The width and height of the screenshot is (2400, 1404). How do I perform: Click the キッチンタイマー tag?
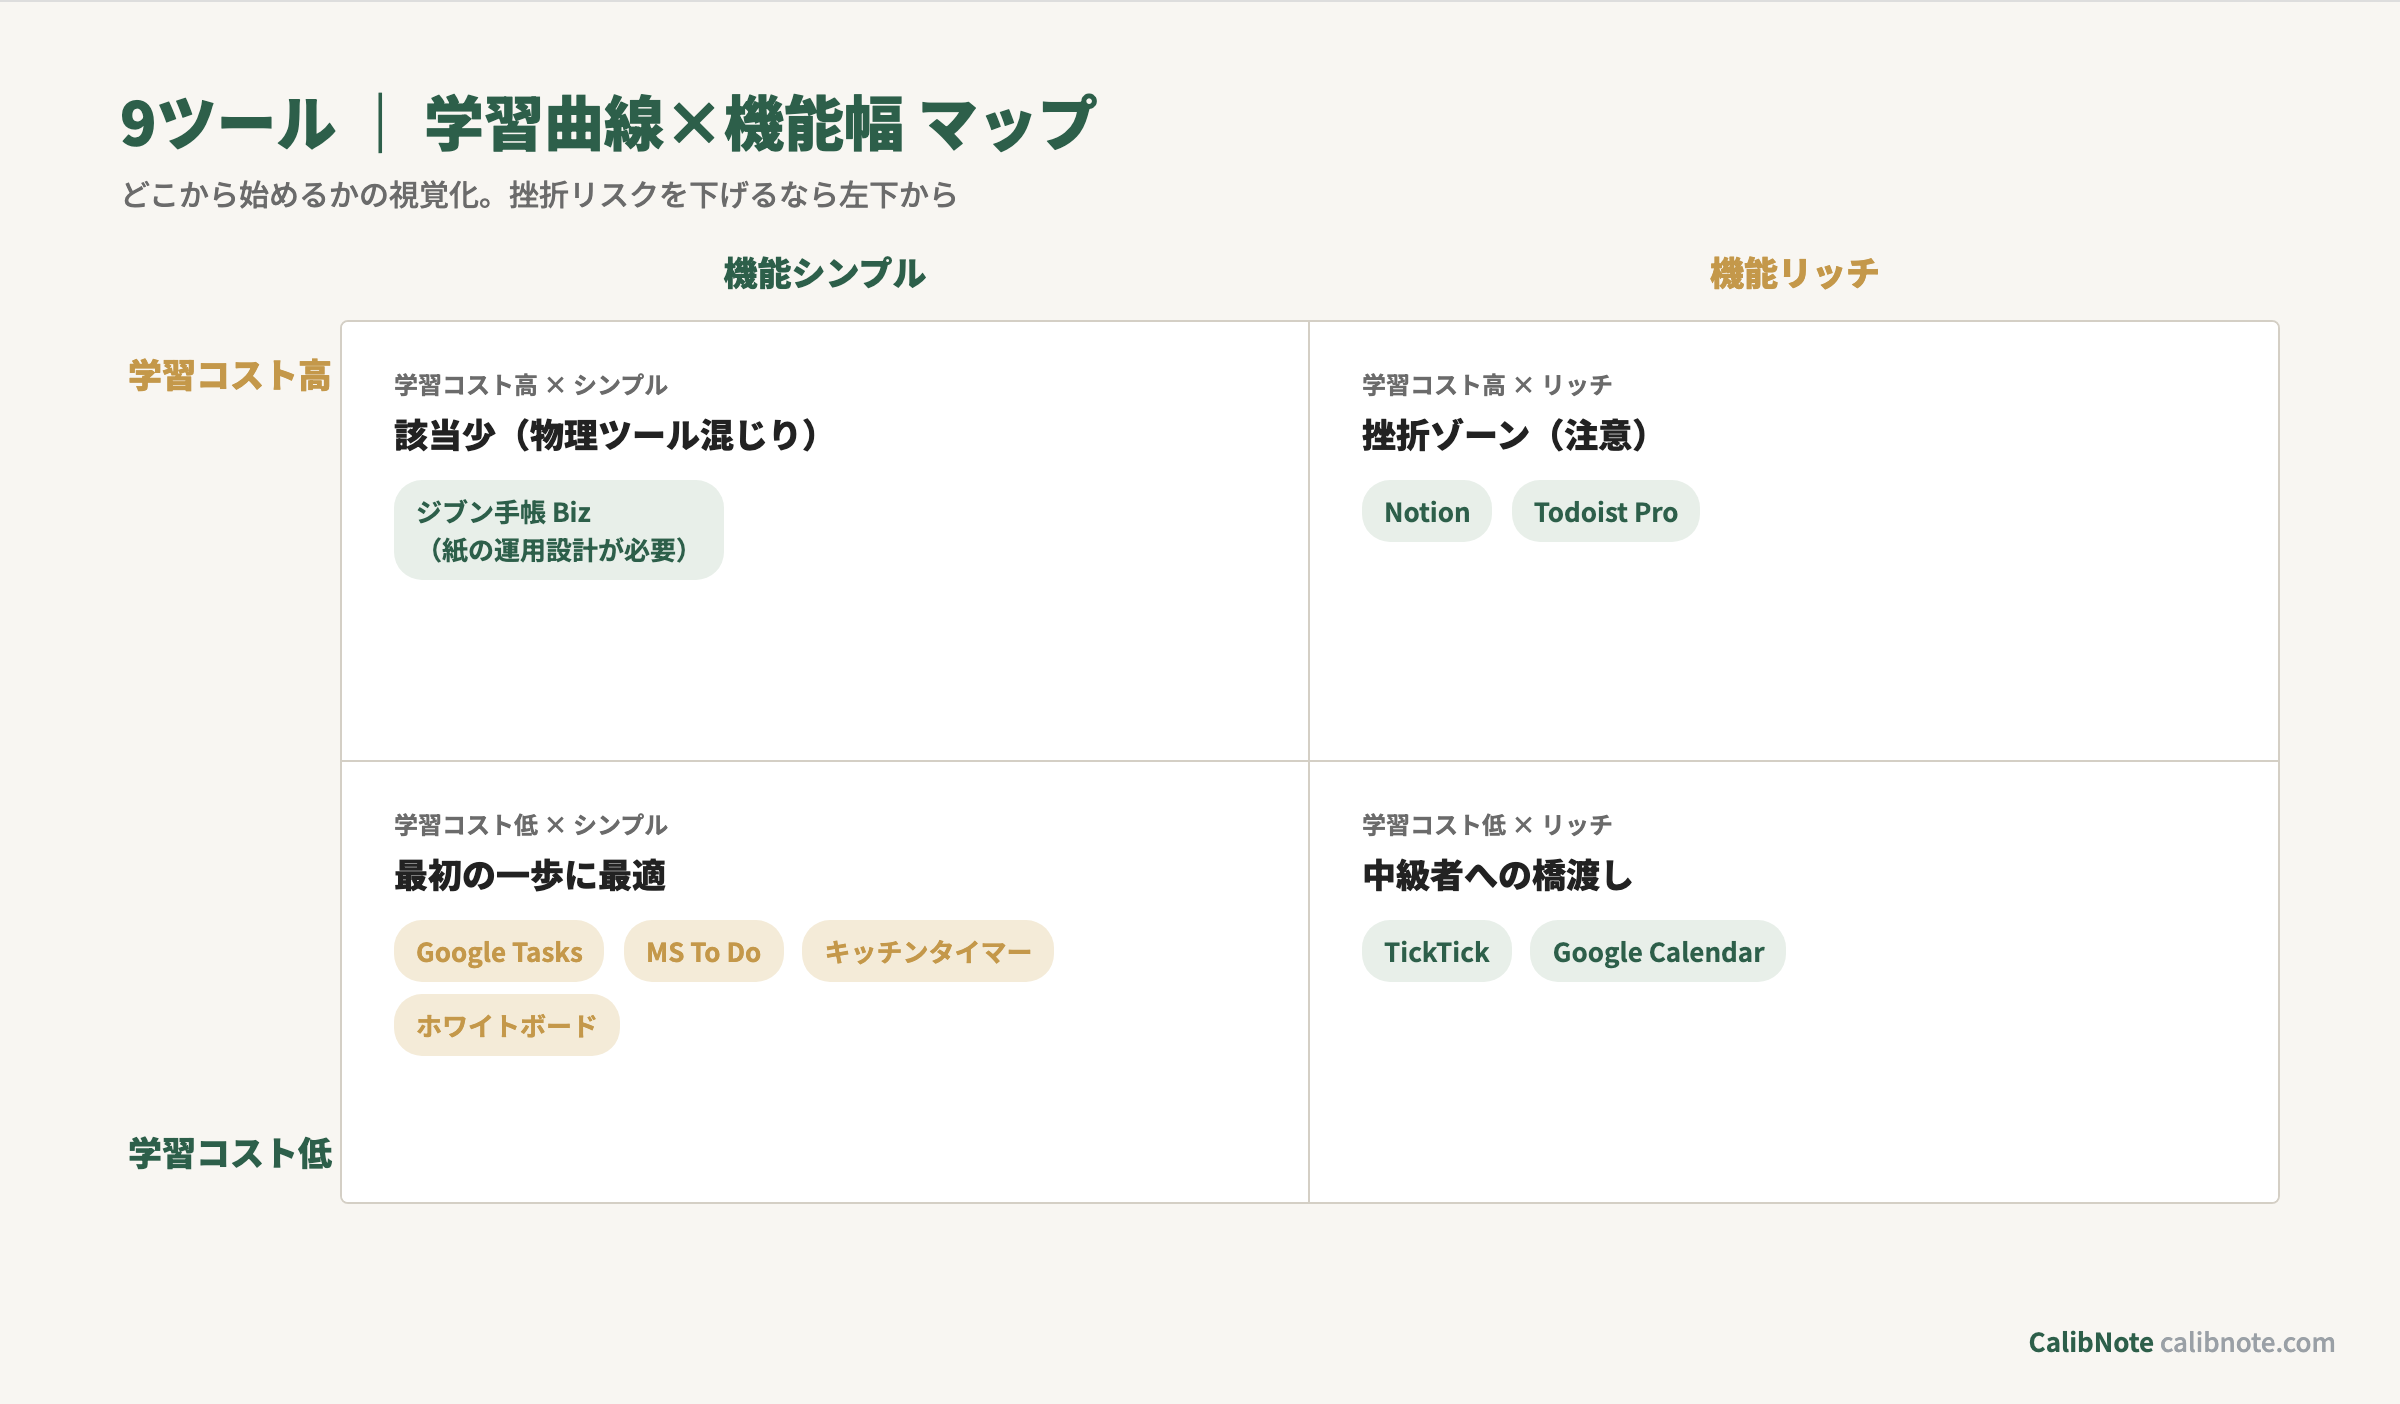tap(927, 951)
